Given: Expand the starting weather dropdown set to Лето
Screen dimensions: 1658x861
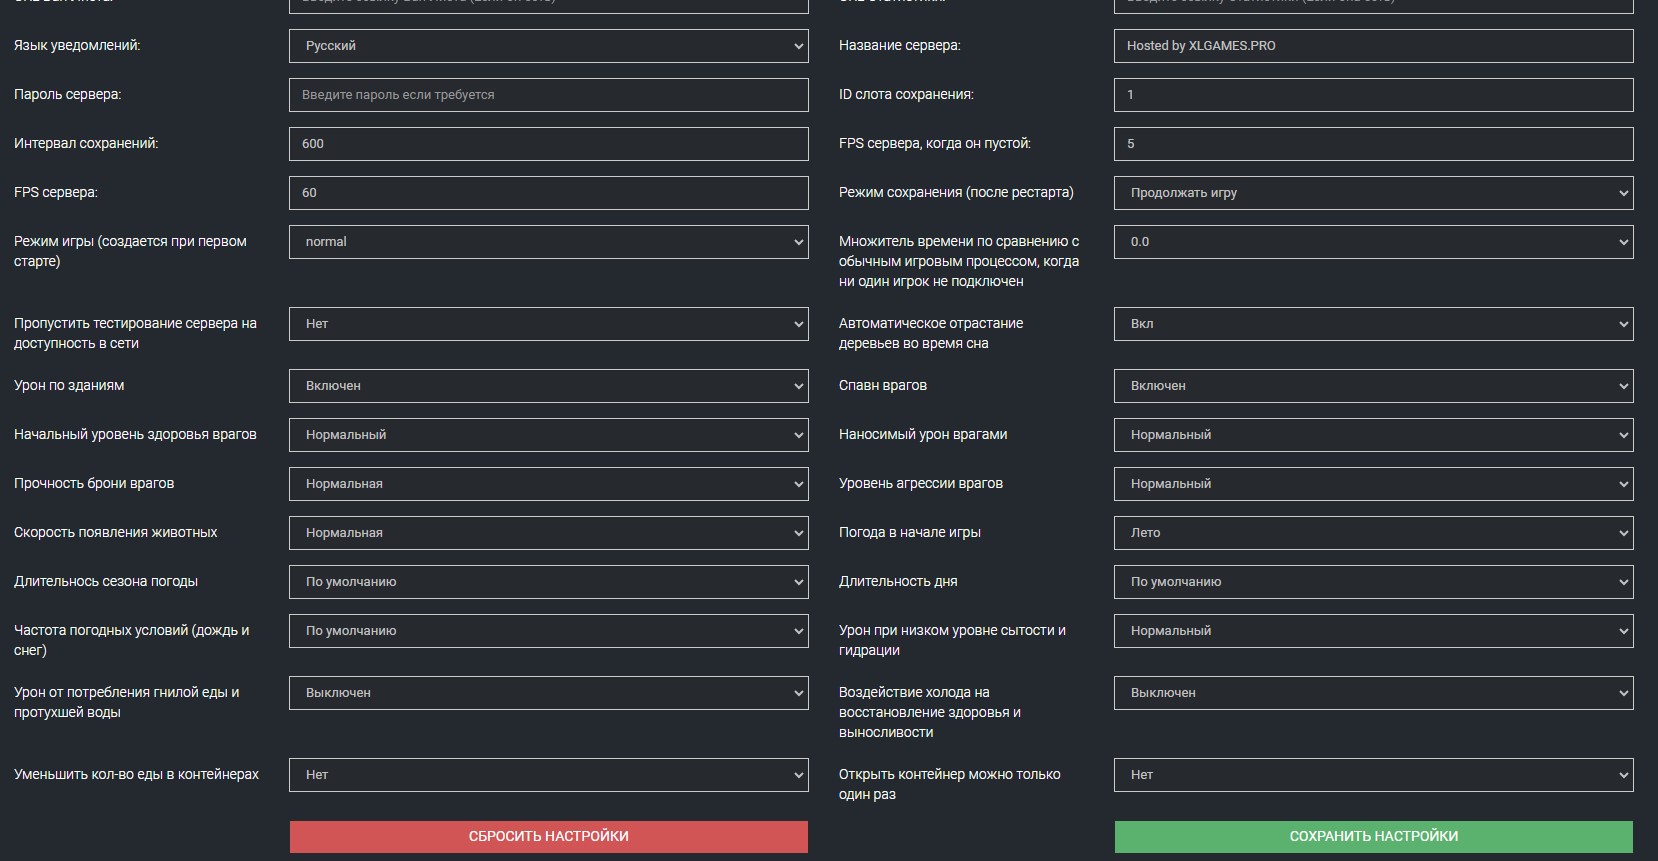Looking at the screenshot, I should tap(1373, 533).
